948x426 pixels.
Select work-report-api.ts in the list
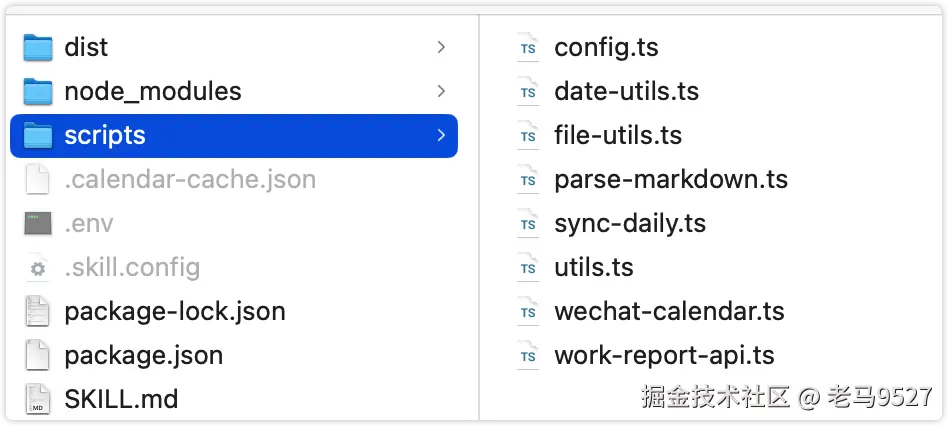point(664,355)
